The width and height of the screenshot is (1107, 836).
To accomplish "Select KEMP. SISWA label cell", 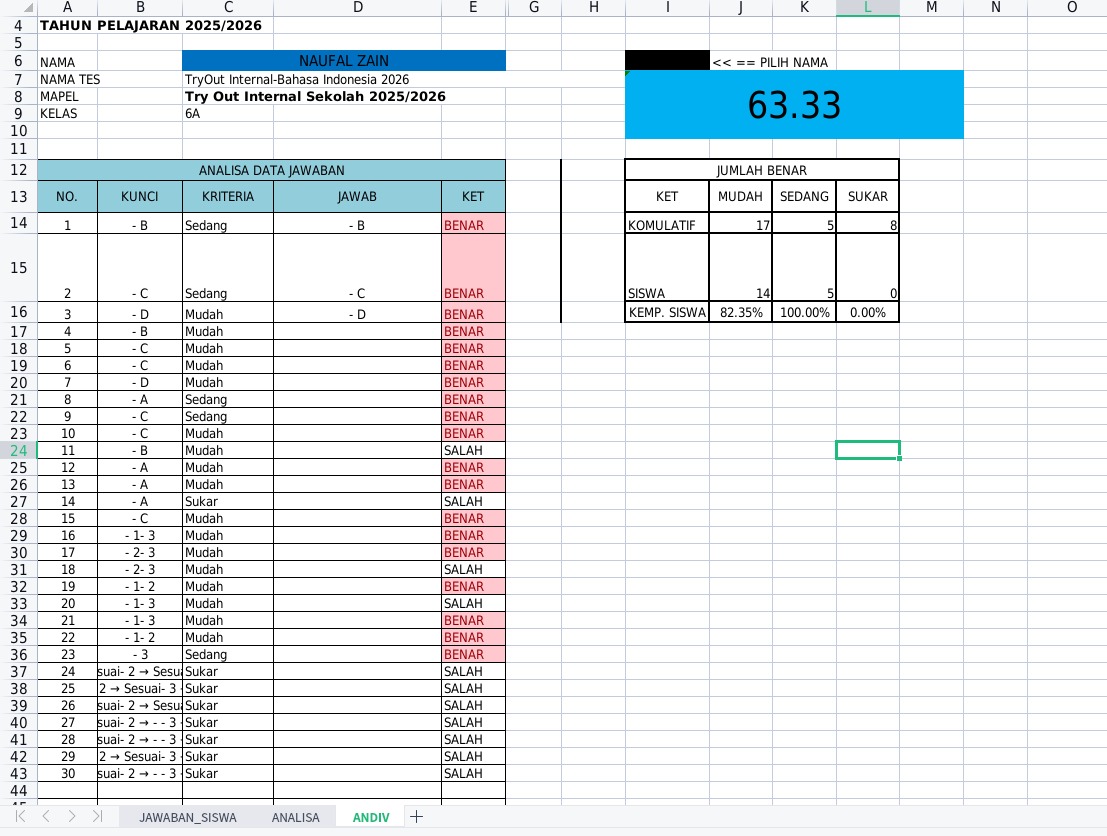I will [667, 312].
